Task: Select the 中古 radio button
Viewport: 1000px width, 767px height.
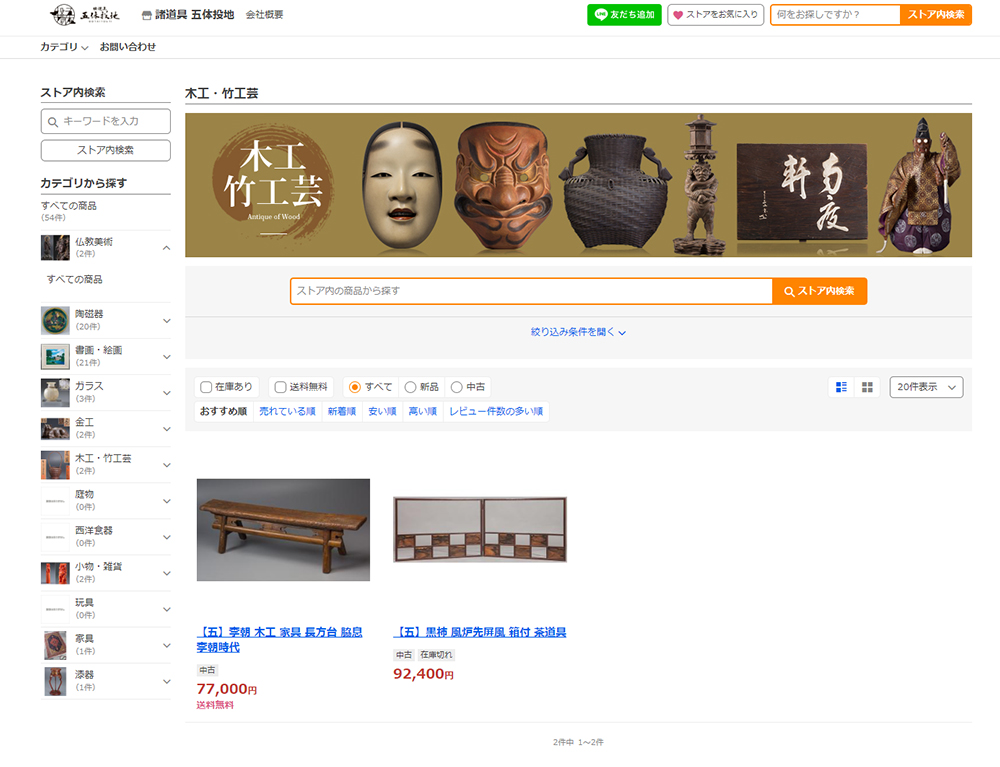Action: [457, 387]
